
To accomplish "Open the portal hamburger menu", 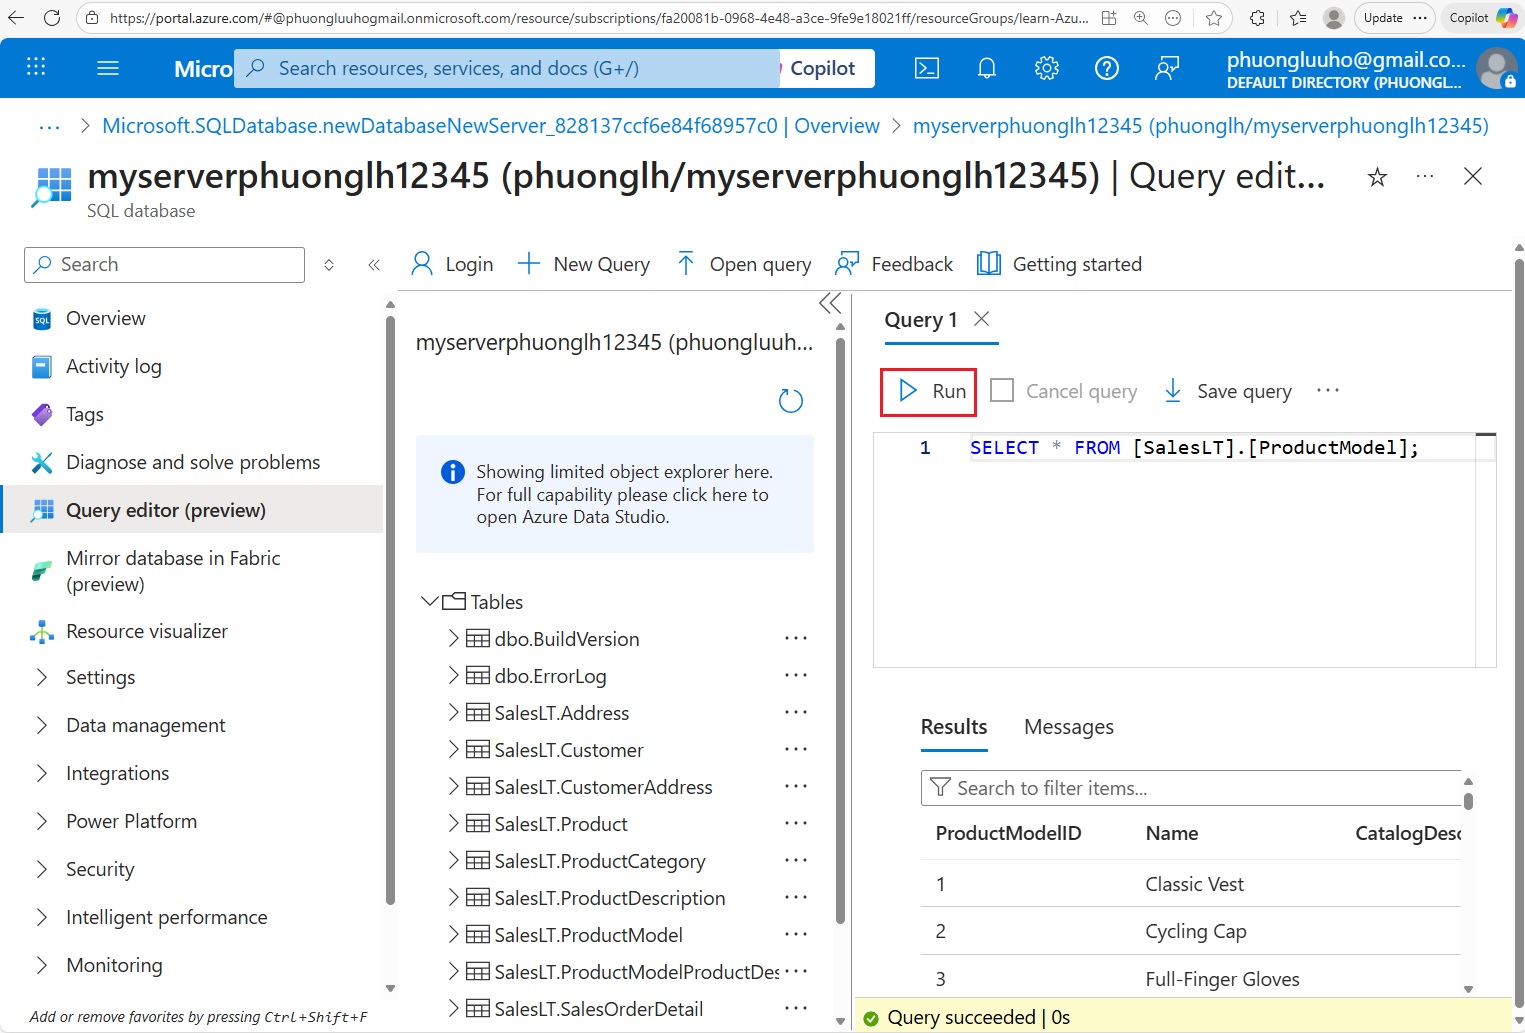I will [x=108, y=68].
